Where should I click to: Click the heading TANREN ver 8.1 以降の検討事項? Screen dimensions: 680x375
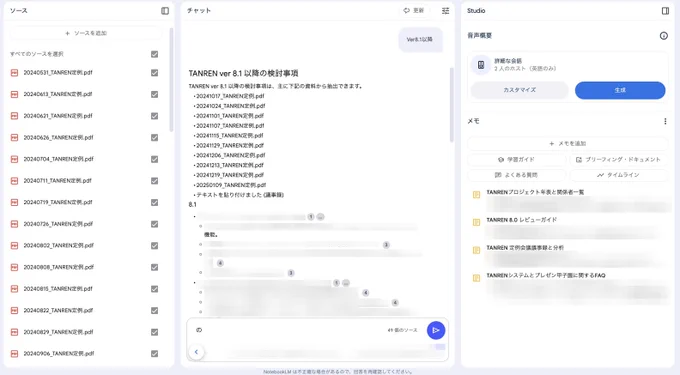pyautogui.click(x=243, y=73)
